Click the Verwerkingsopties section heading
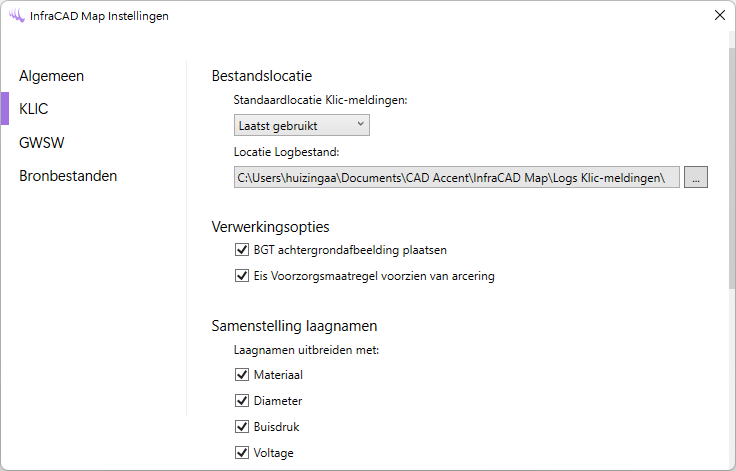736x471 pixels. [x=271, y=225]
